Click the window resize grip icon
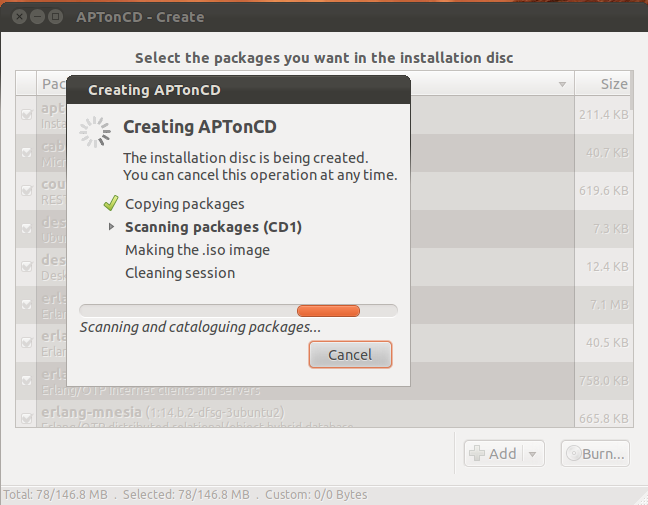Image resolution: width=648 pixels, height=505 pixels. (x=641, y=498)
